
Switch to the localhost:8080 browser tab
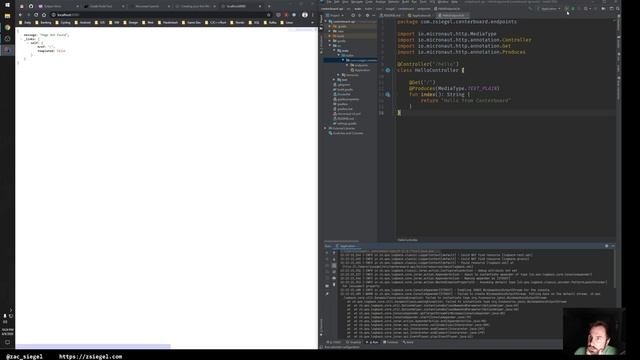(x=241, y=6)
